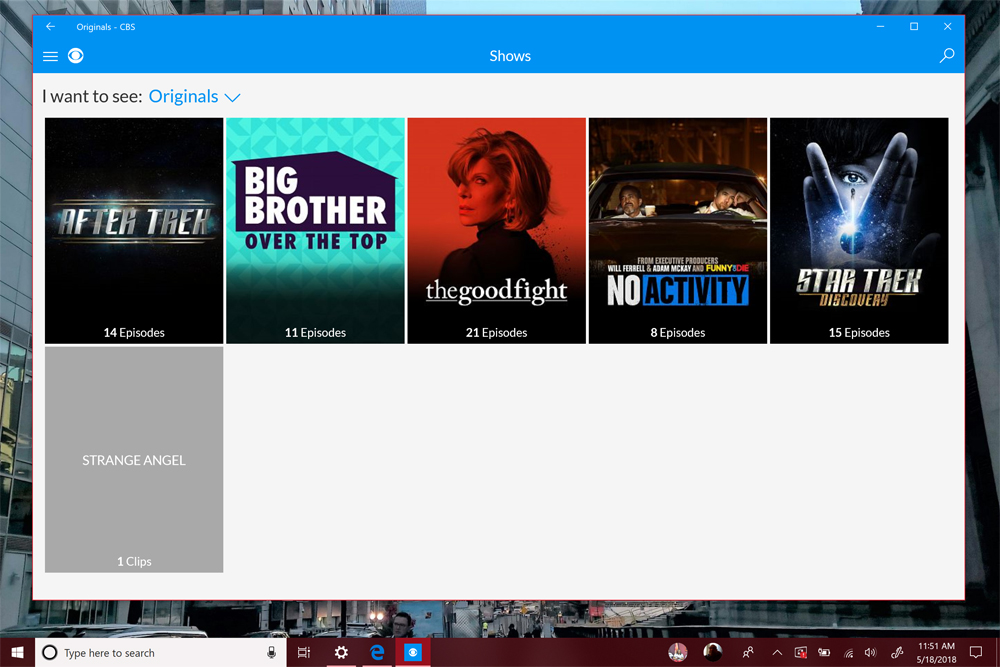Open the volume speaker icon

[871, 652]
